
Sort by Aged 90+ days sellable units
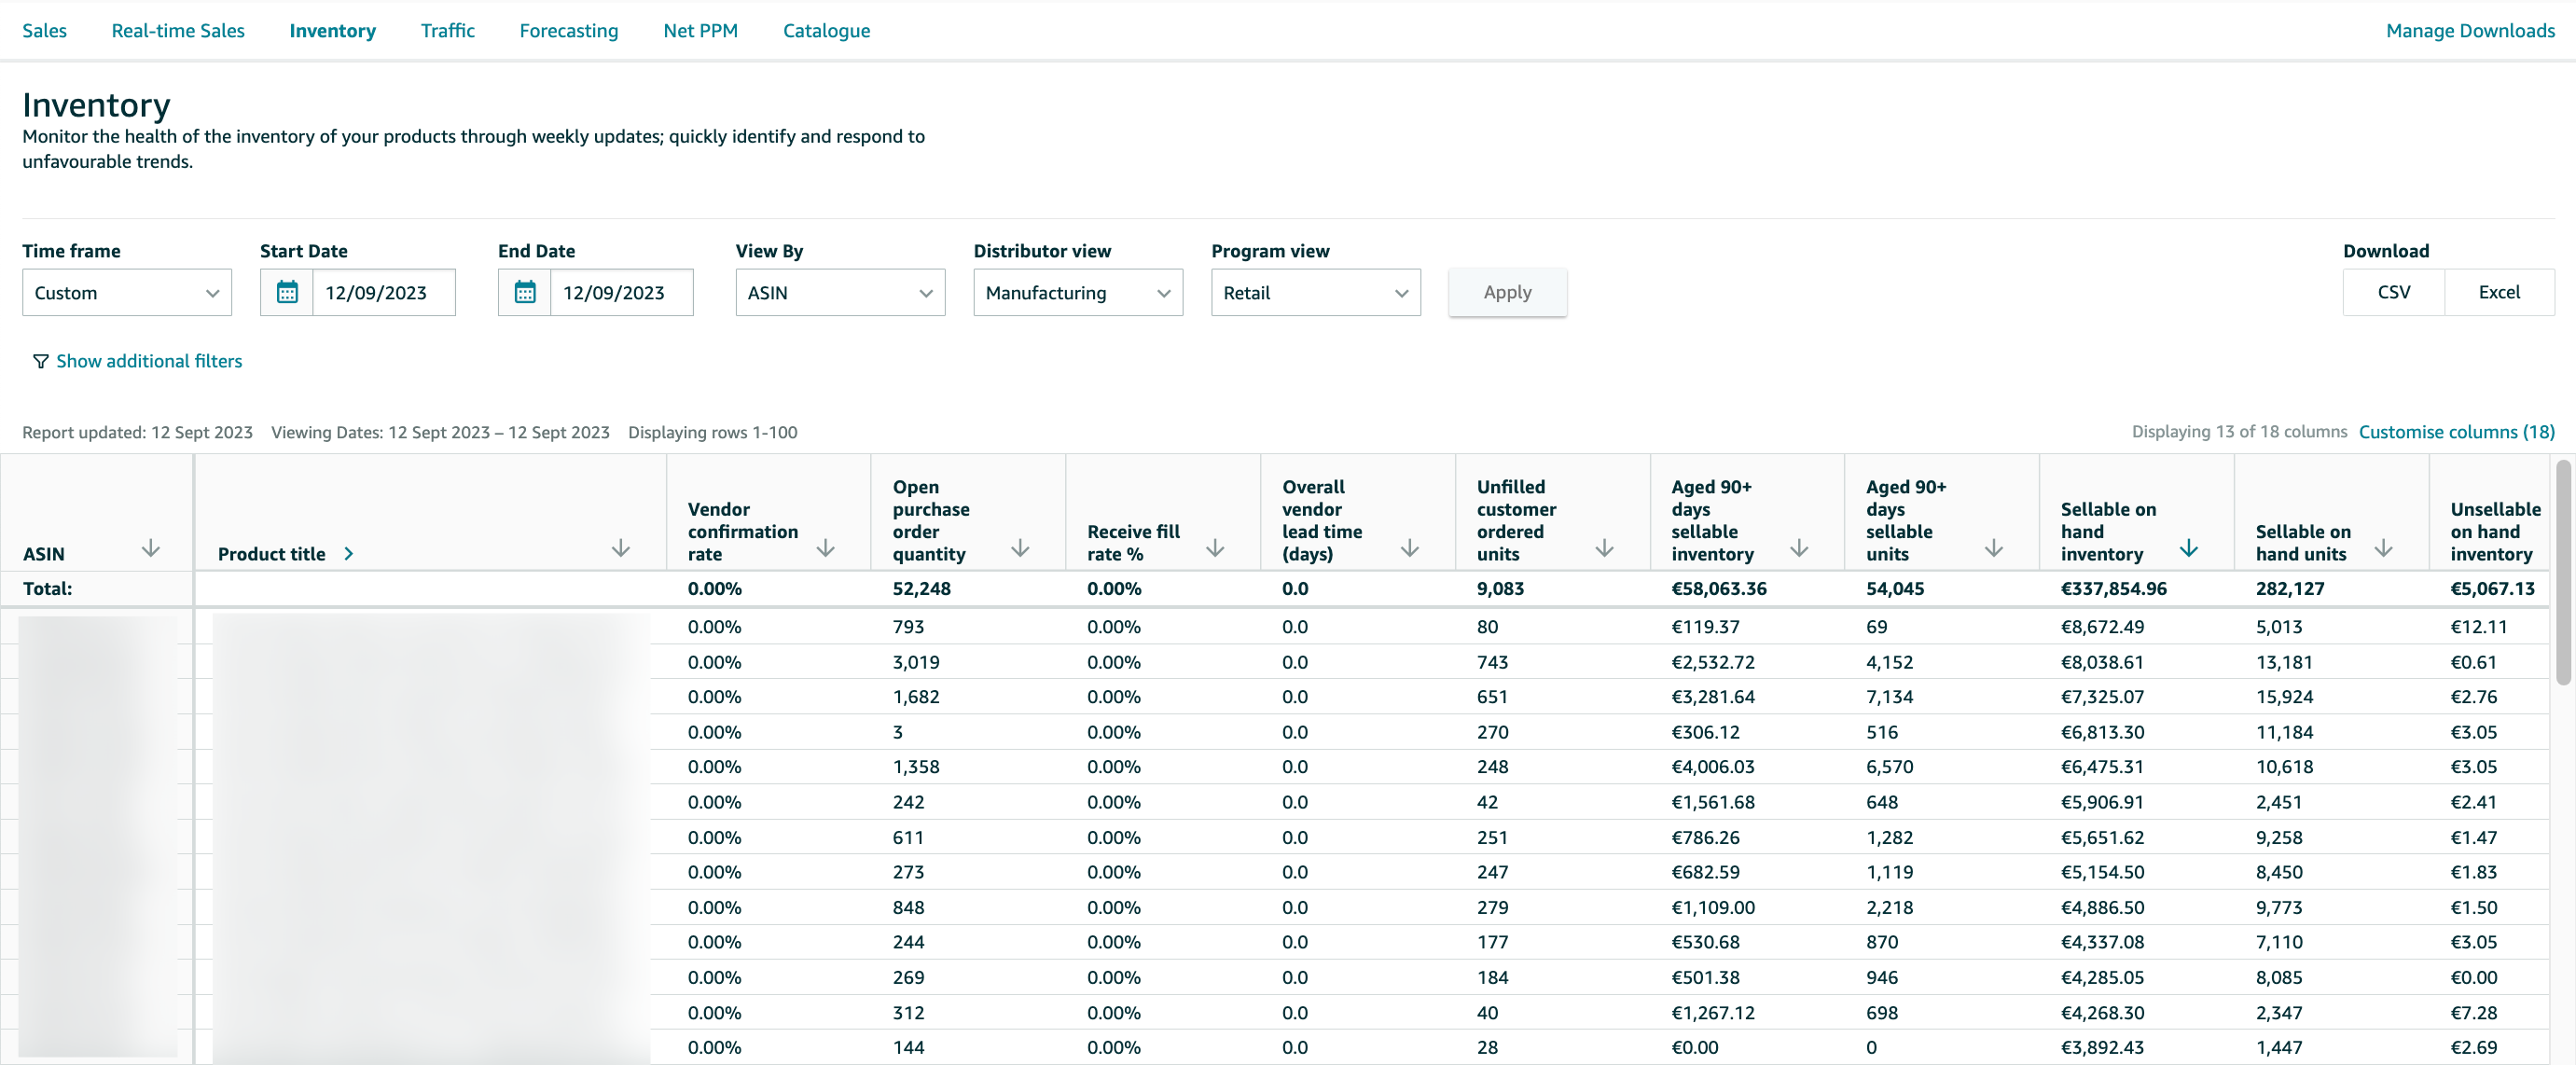1994,549
